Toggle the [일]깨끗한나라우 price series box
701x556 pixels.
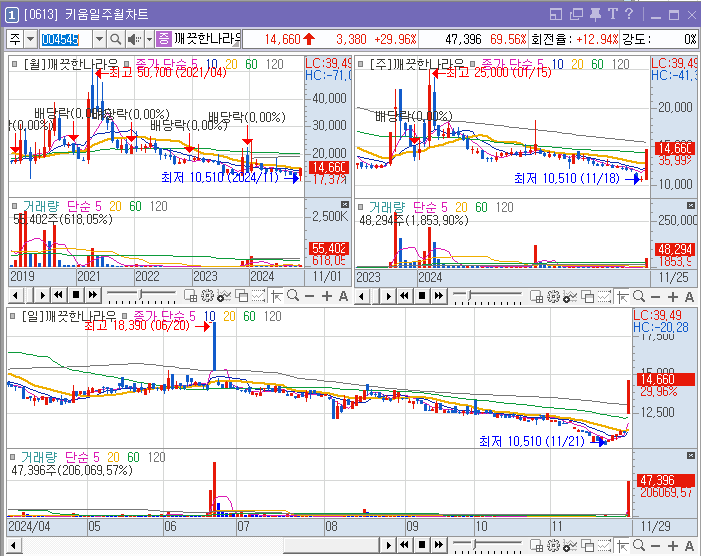[13, 316]
